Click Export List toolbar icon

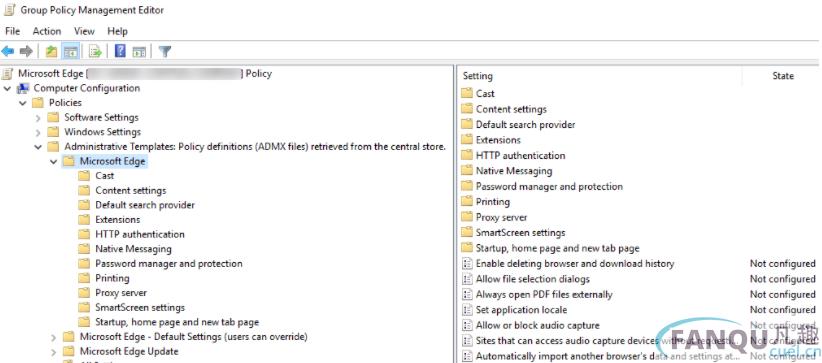click(95, 51)
